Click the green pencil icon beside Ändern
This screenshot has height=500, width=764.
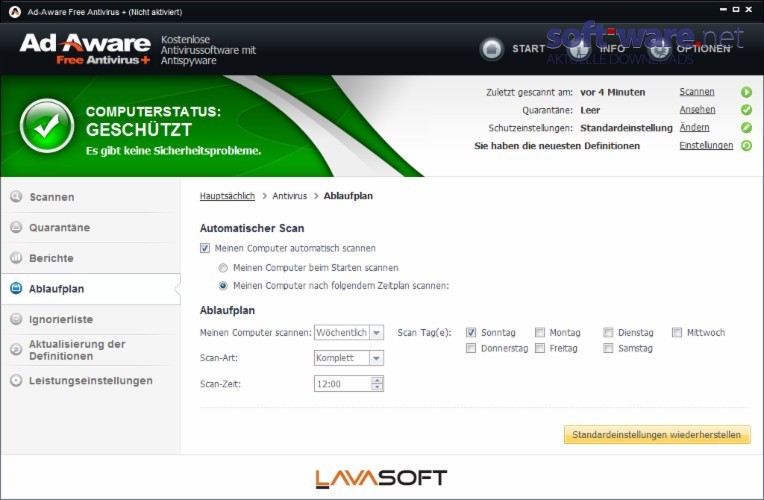[x=746, y=128]
